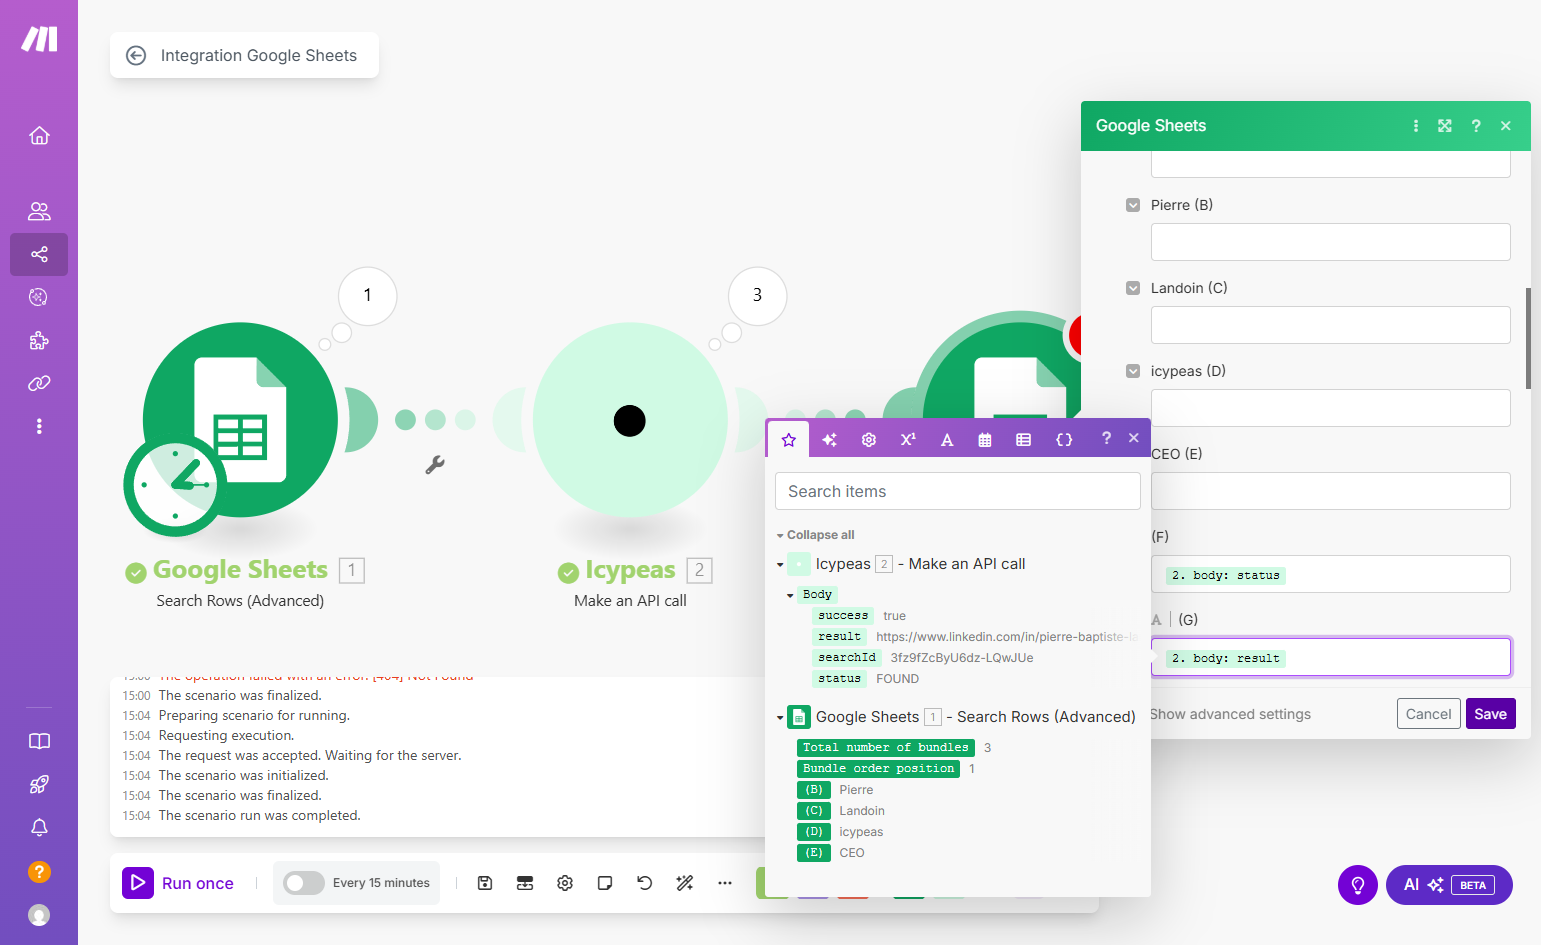Open Google Sheets panel three-dots menu
This screenshot has width=1541, height=945.
click(x=1416, y=126)
